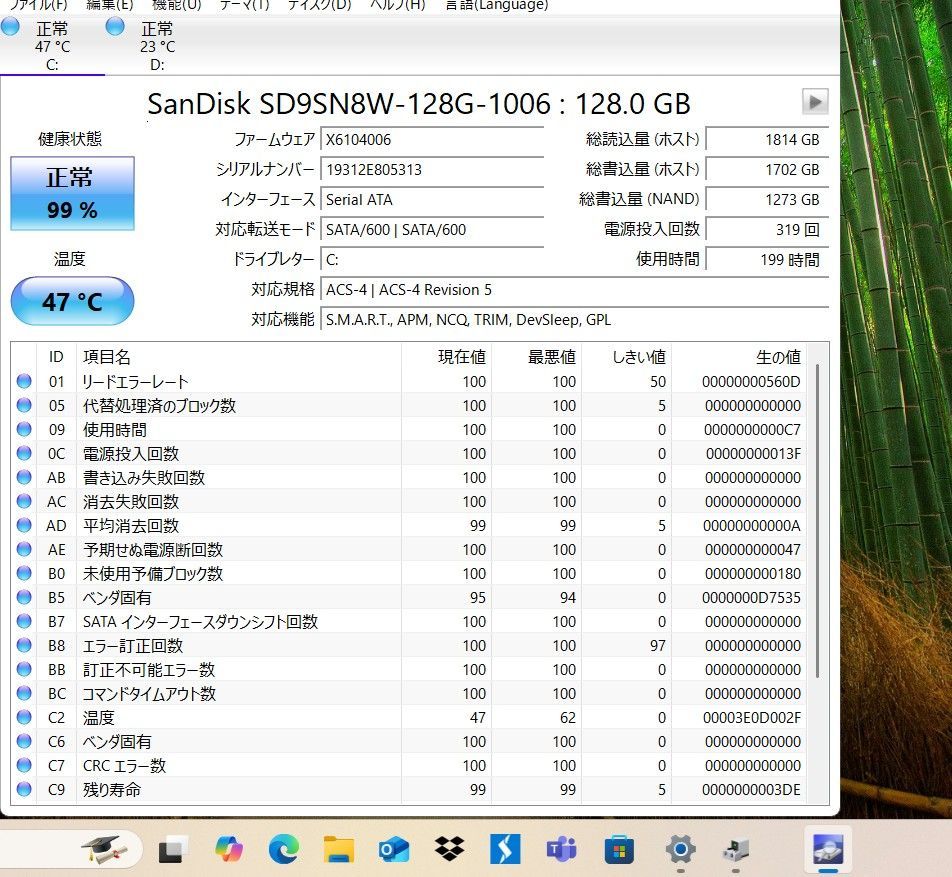Screen dimensions: 952x877
Task: Click the 対応規格 field ACS-4 | ACS-4 Revision 5
Action: tap(574, 290)
